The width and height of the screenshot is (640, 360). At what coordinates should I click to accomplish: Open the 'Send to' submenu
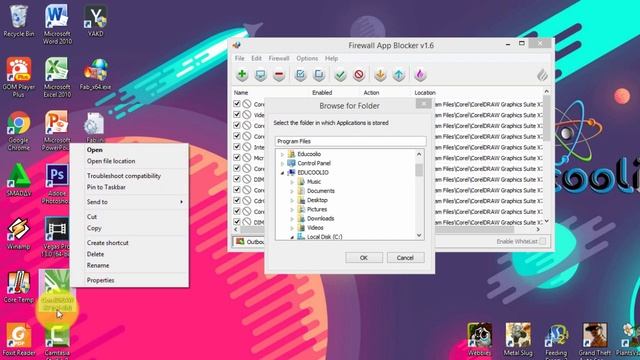pos(130,202)
